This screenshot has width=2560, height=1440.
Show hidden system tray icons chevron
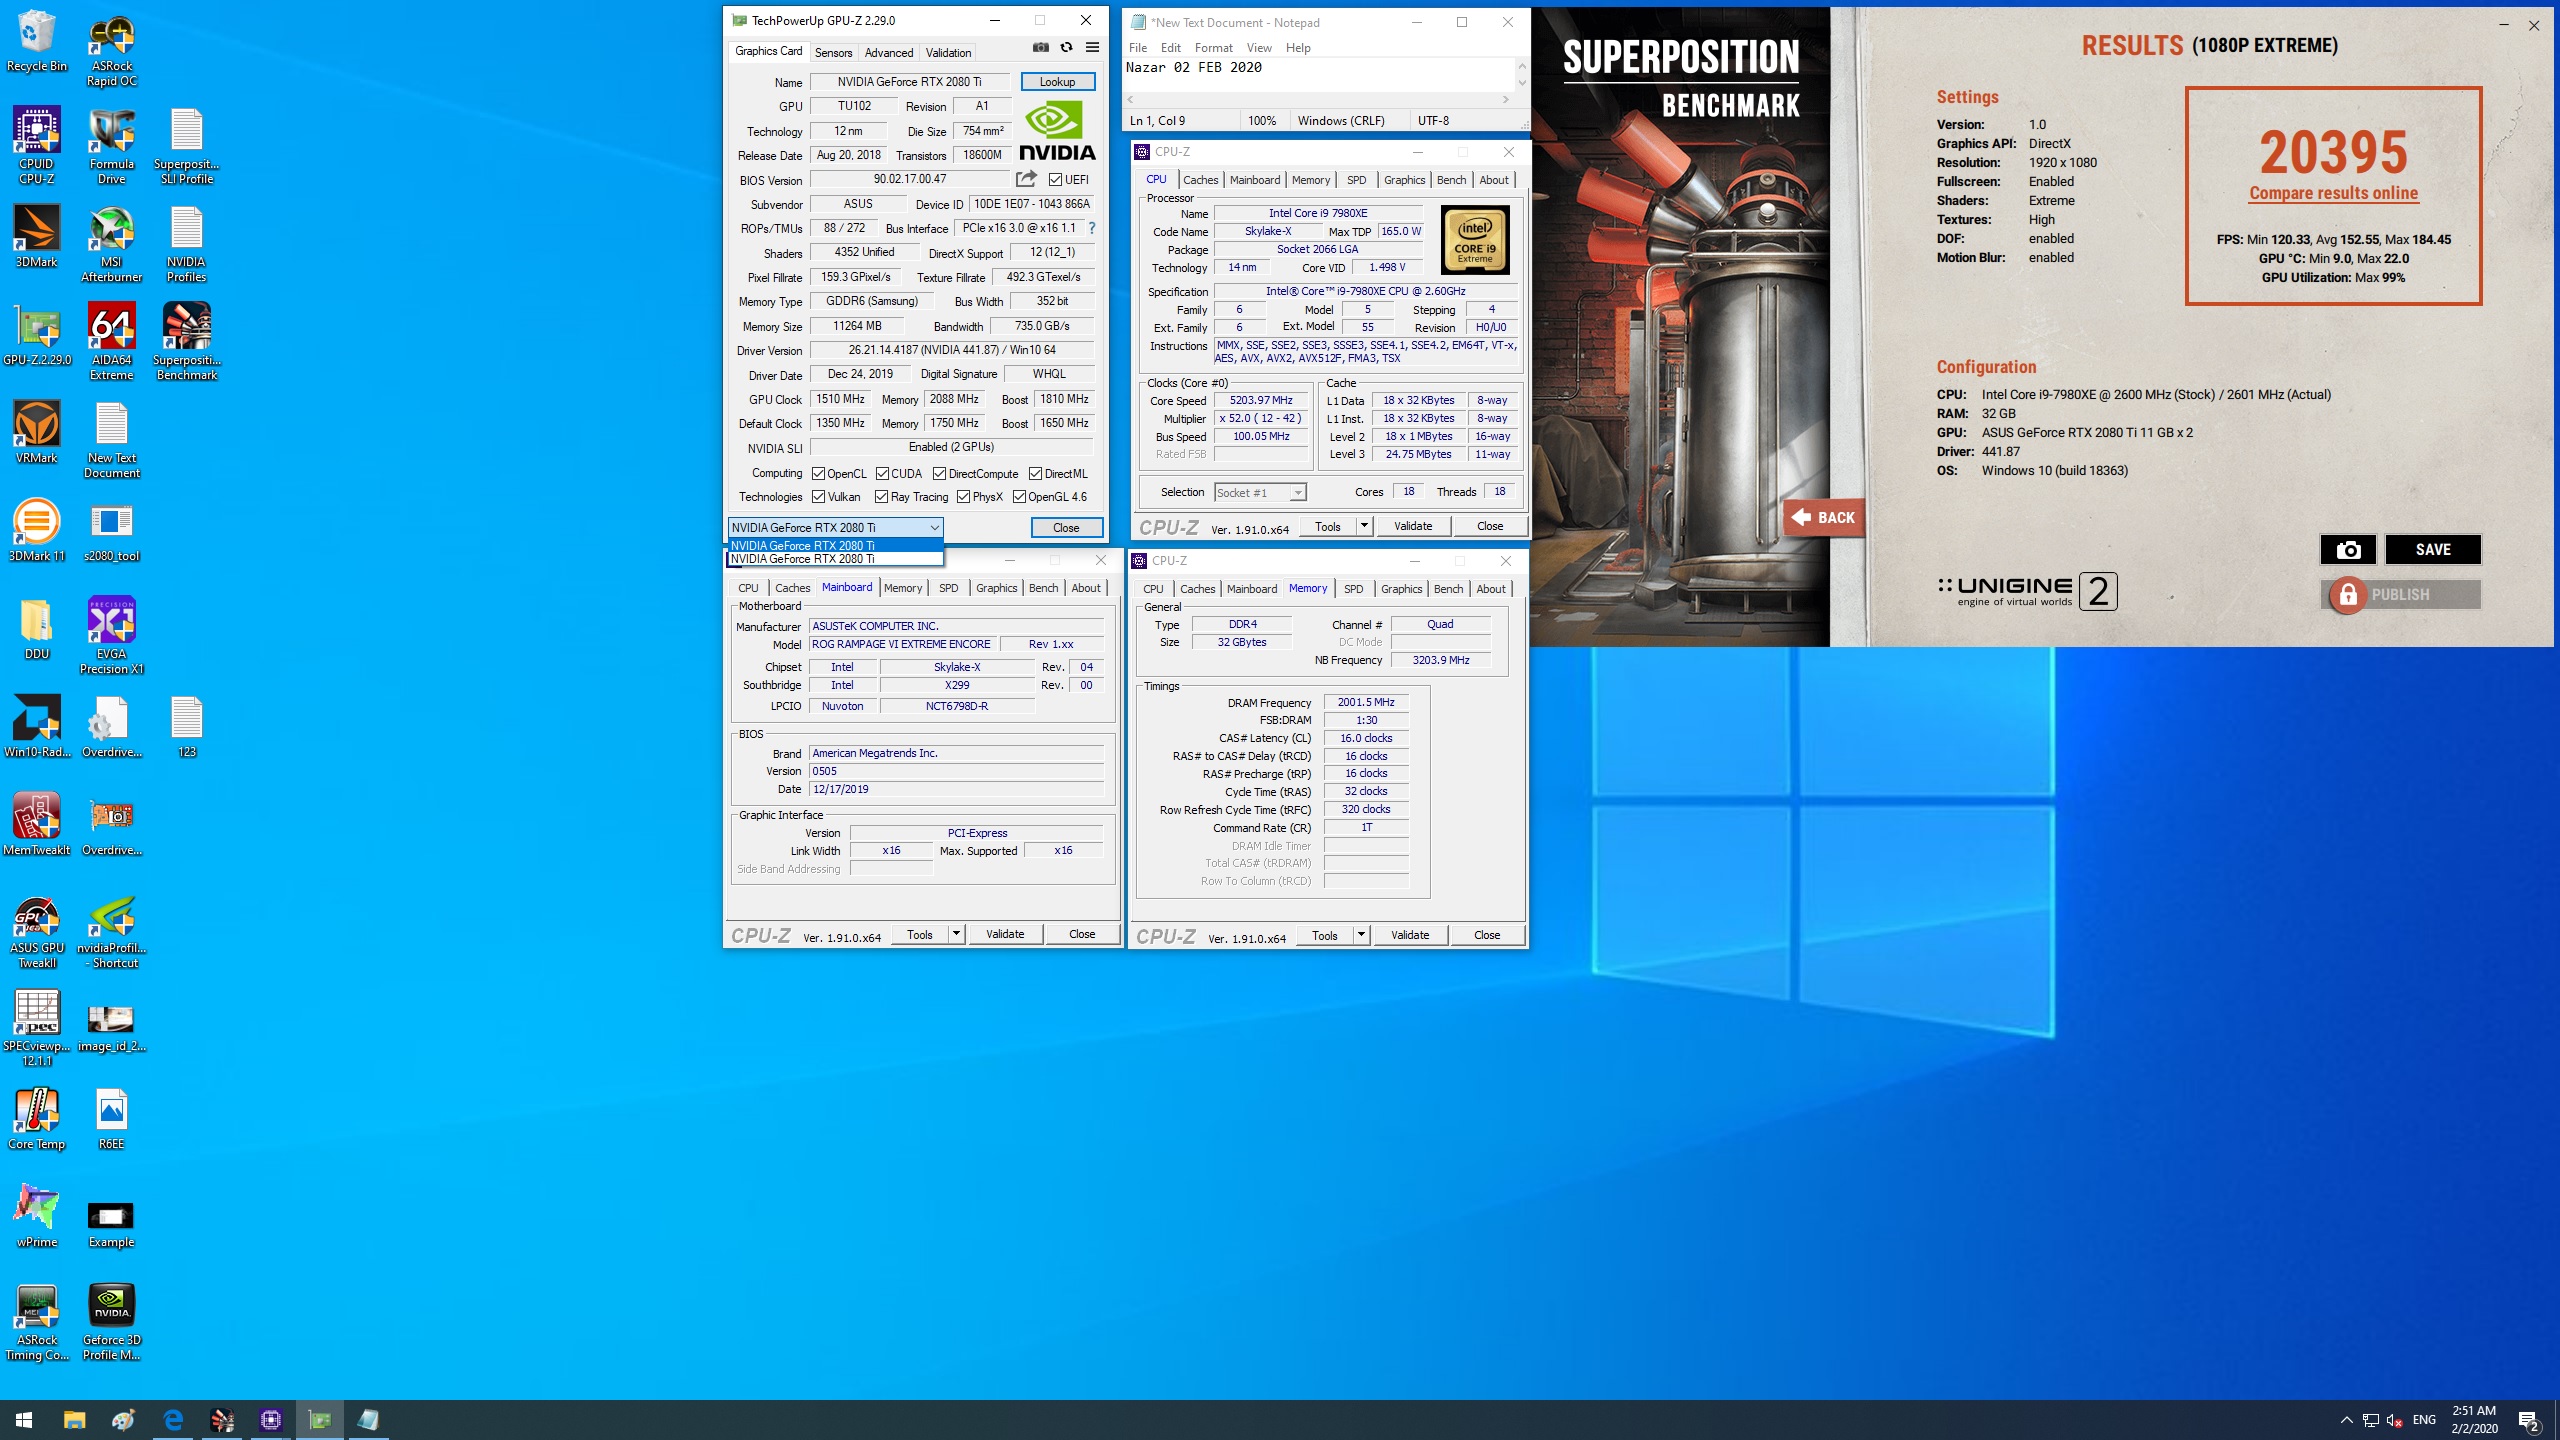click(2346, 1420)
